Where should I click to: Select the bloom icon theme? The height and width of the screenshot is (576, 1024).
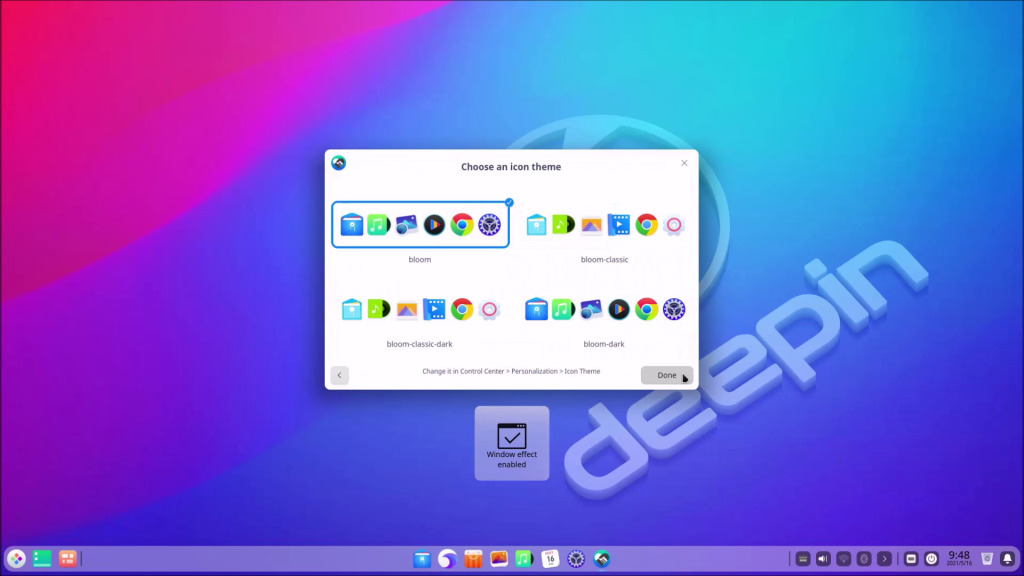(420, 225)
